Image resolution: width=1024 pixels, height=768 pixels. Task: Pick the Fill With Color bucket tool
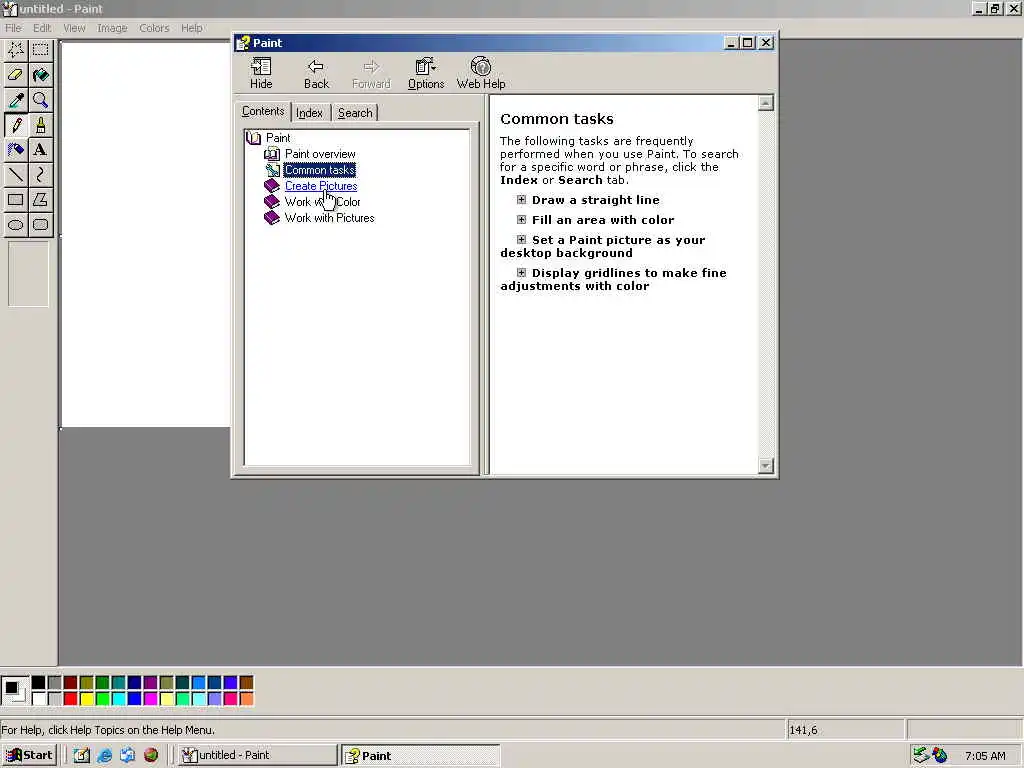point(40,74)
